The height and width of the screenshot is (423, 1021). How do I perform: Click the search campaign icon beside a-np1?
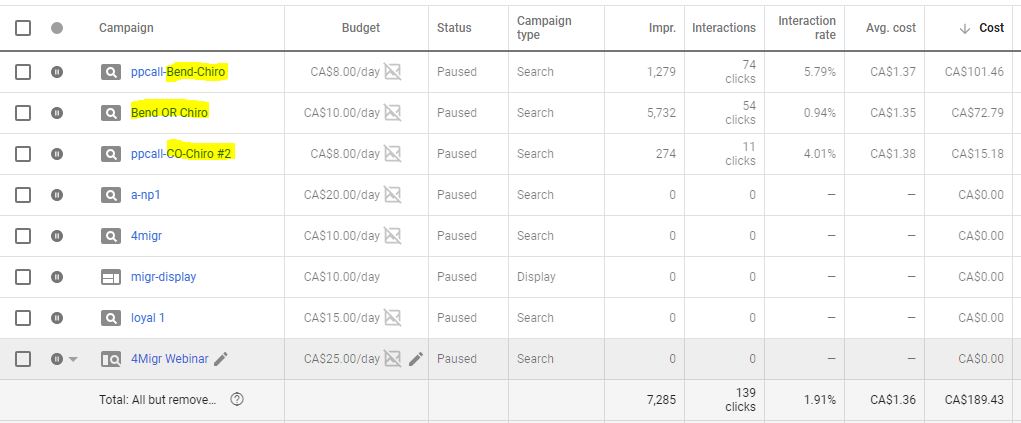click(x=111, y=195)
